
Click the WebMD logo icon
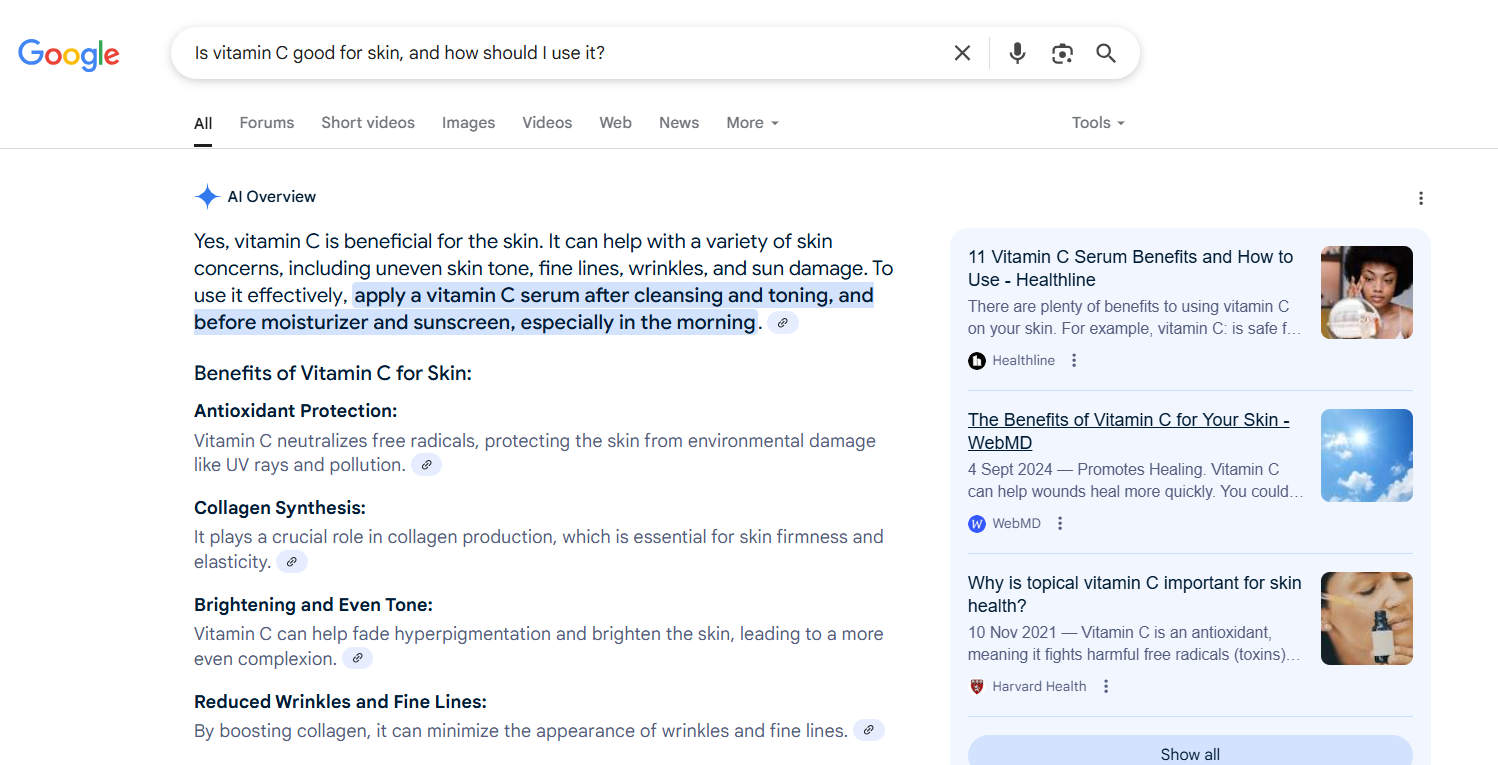point(976,523)
